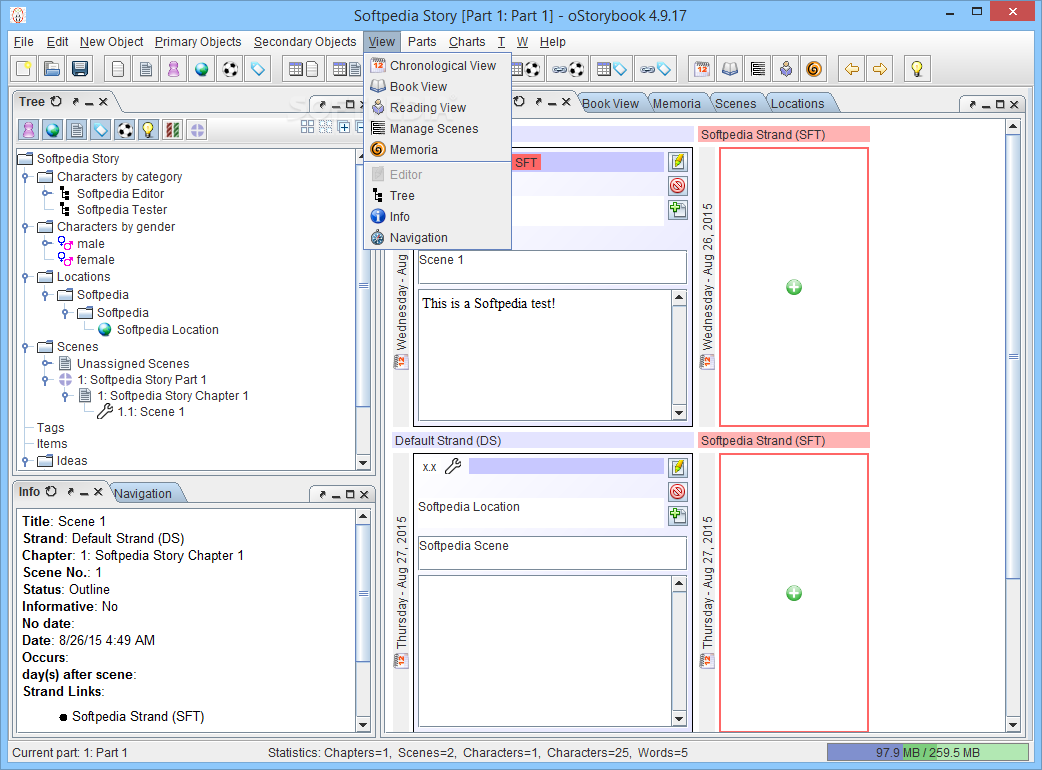This screenshot has height=770, width=1042.
Task: Switch to chronological view via calendar toolbar icon
Action: [702, 68]
